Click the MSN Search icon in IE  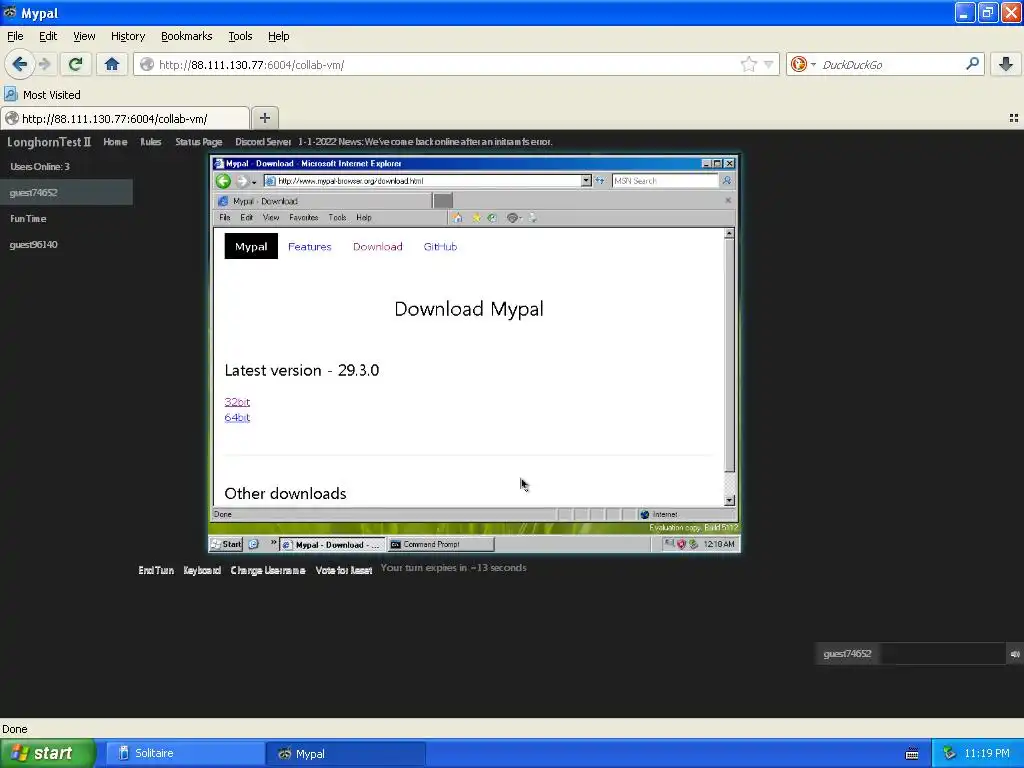coord(727,181)
